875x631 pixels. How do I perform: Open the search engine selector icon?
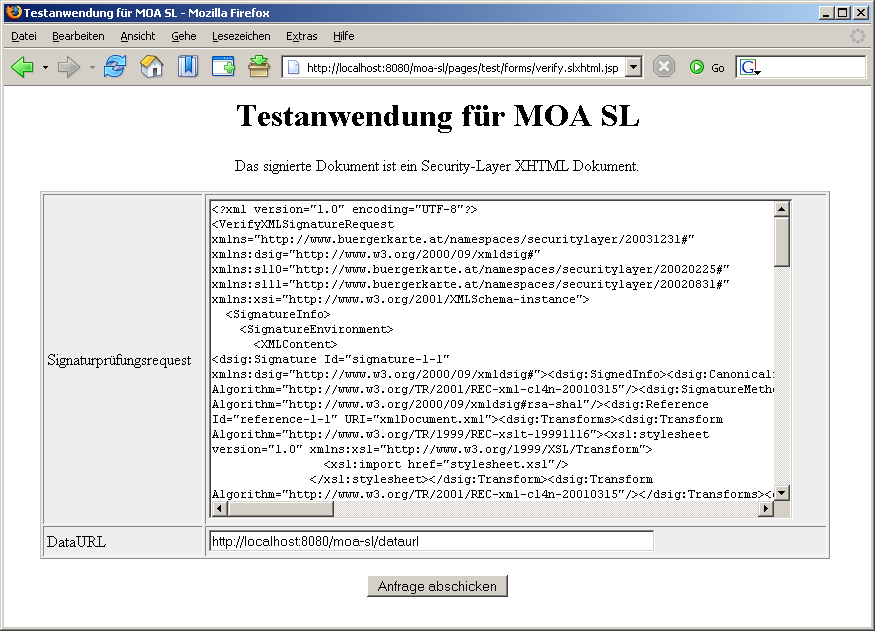[749, 68]
